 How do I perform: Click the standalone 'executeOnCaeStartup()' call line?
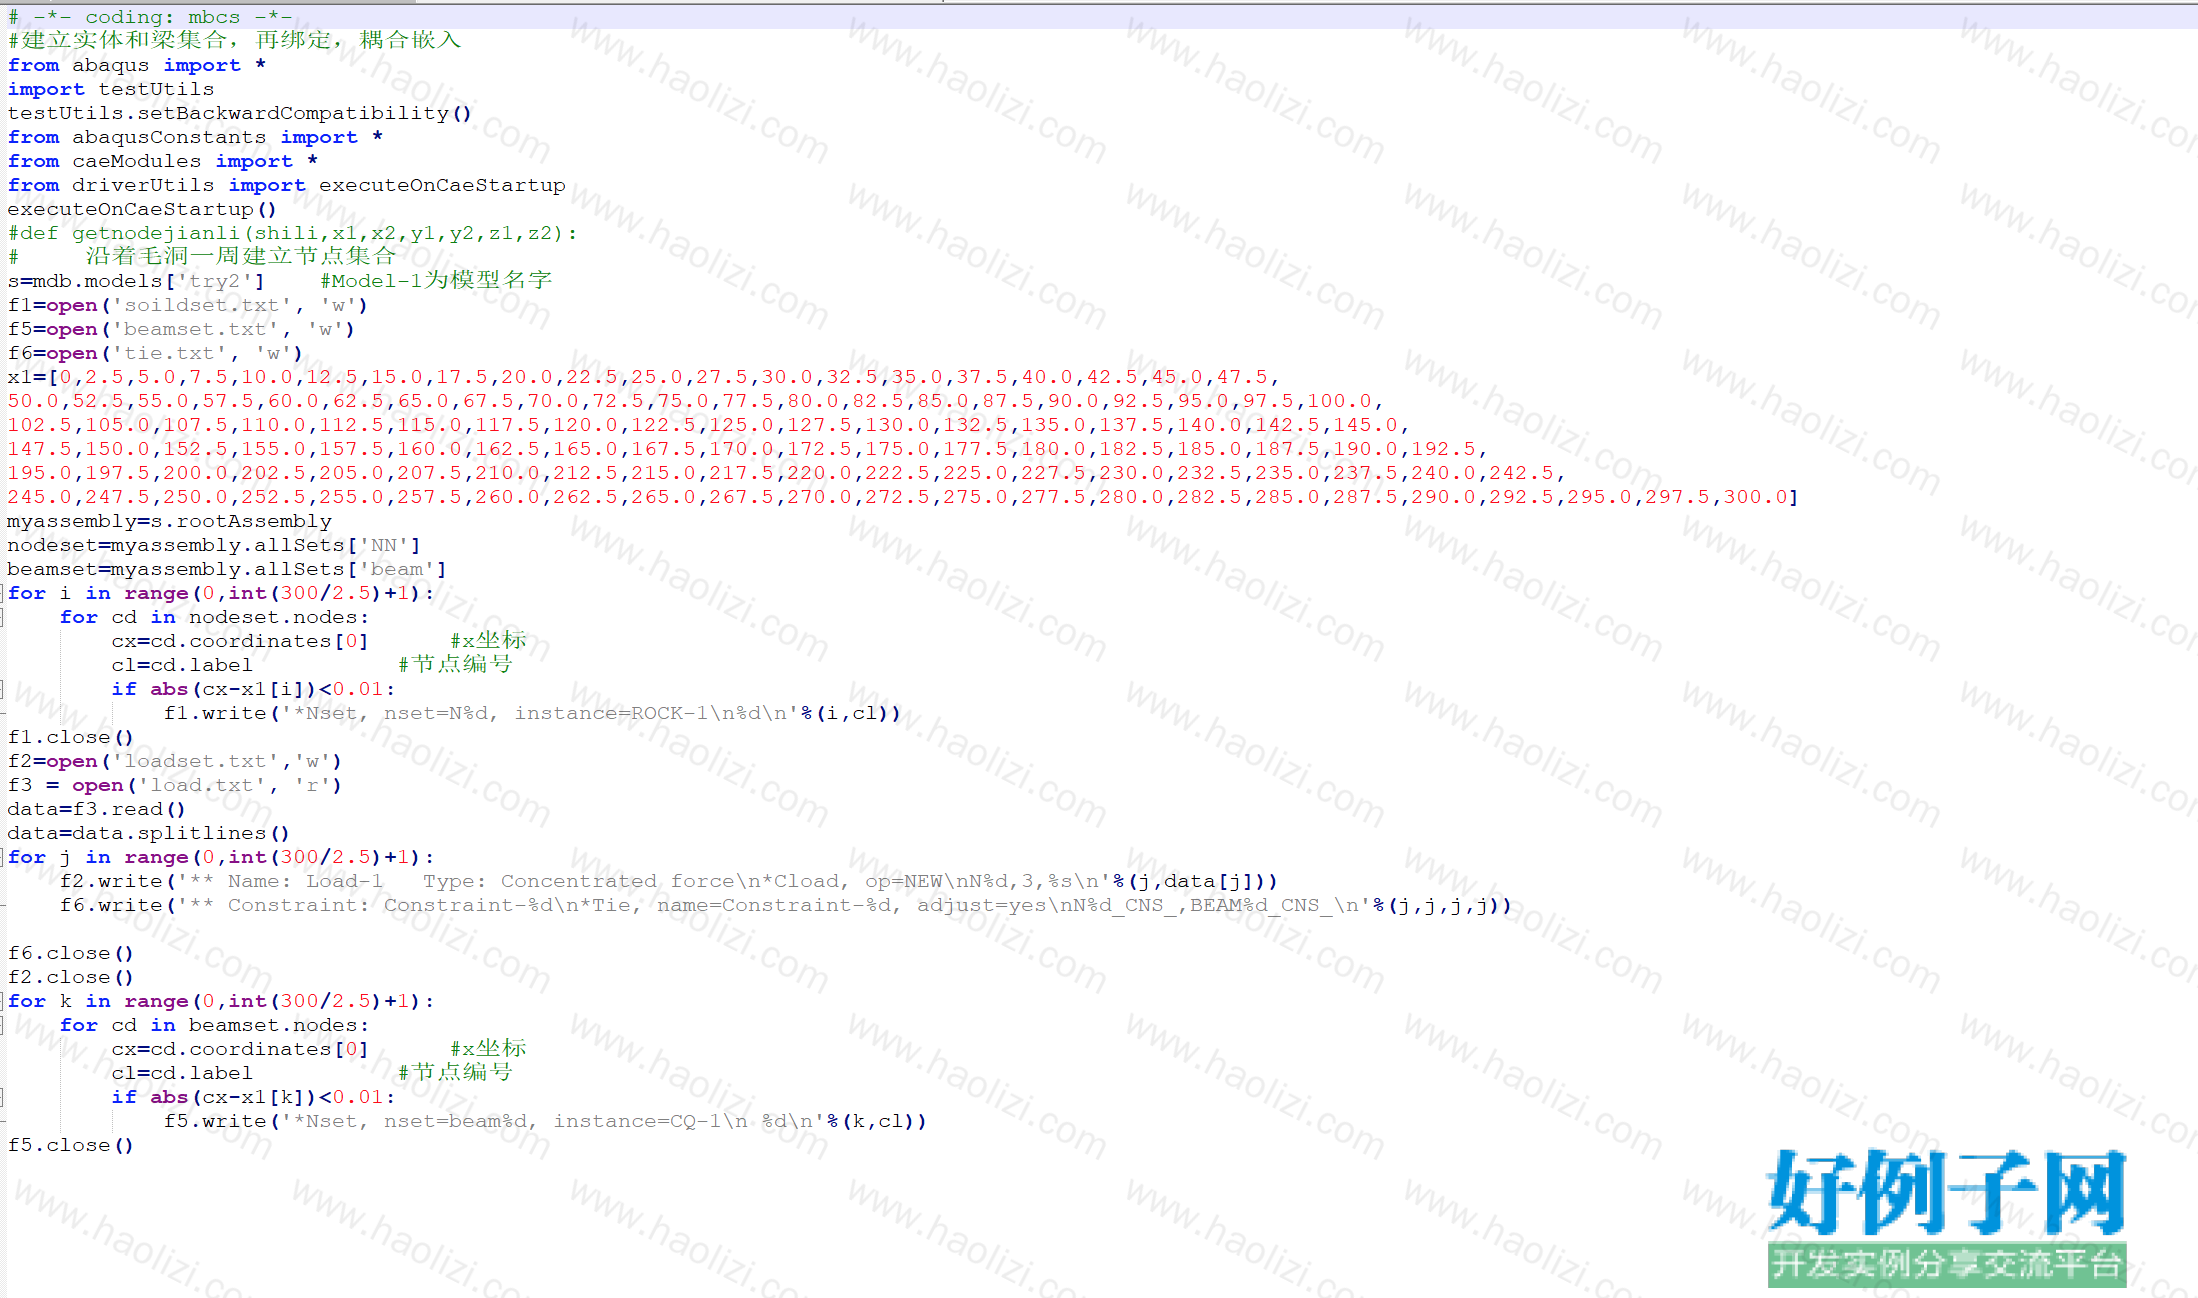(142, 209)
